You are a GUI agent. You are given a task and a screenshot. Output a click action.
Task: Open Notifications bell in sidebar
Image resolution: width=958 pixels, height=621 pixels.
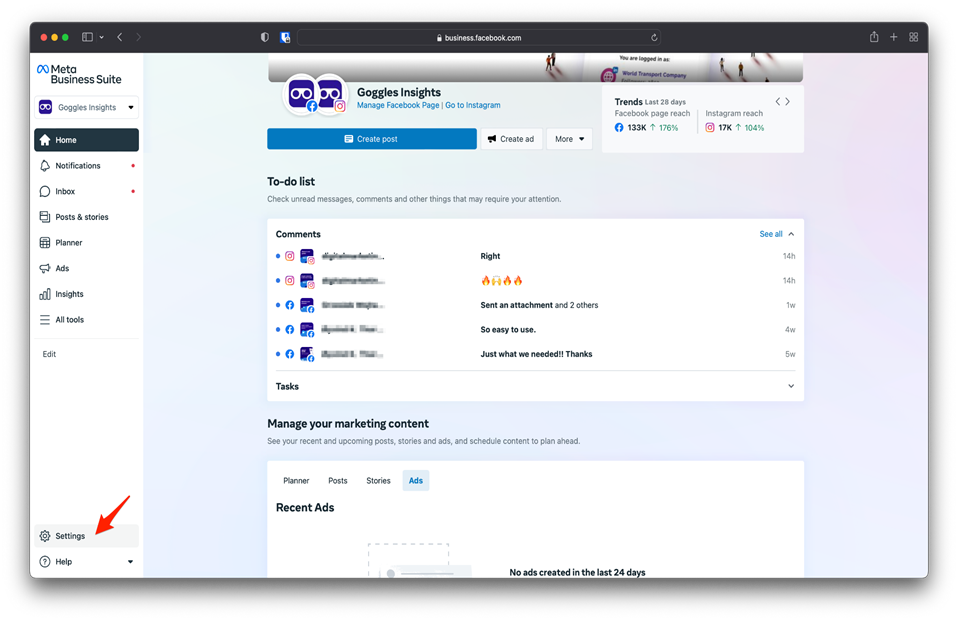(x=45, y=166)
